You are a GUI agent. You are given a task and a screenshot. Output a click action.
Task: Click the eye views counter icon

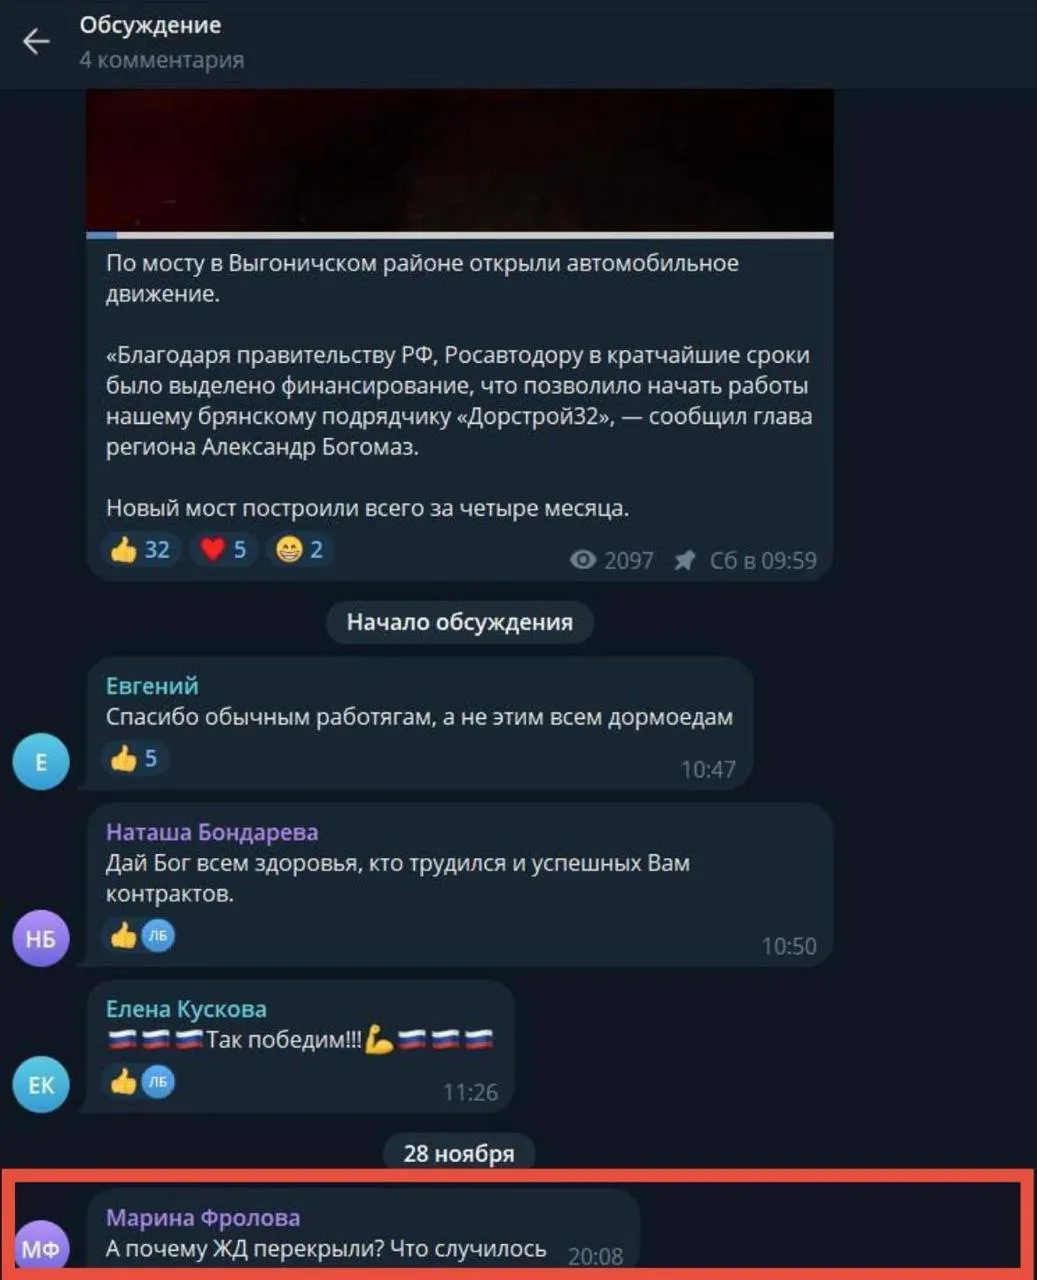[583, 560]
